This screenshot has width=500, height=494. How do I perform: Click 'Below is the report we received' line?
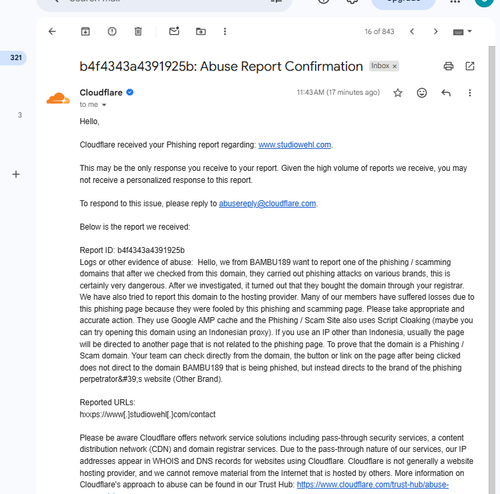[135, 227]
